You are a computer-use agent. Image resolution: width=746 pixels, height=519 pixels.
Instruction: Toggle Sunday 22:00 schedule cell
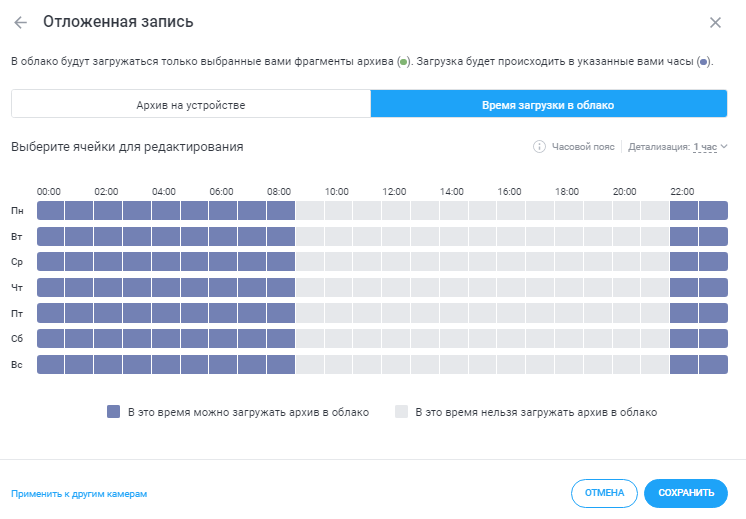(x=684, y=364)
